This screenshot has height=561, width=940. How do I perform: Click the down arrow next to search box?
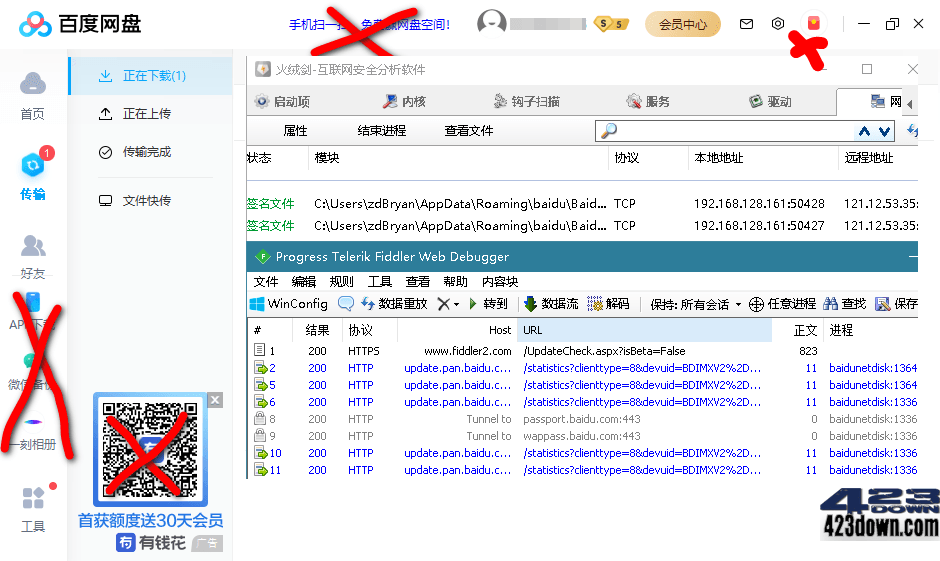pyautogui.click(x=885, y=131)
